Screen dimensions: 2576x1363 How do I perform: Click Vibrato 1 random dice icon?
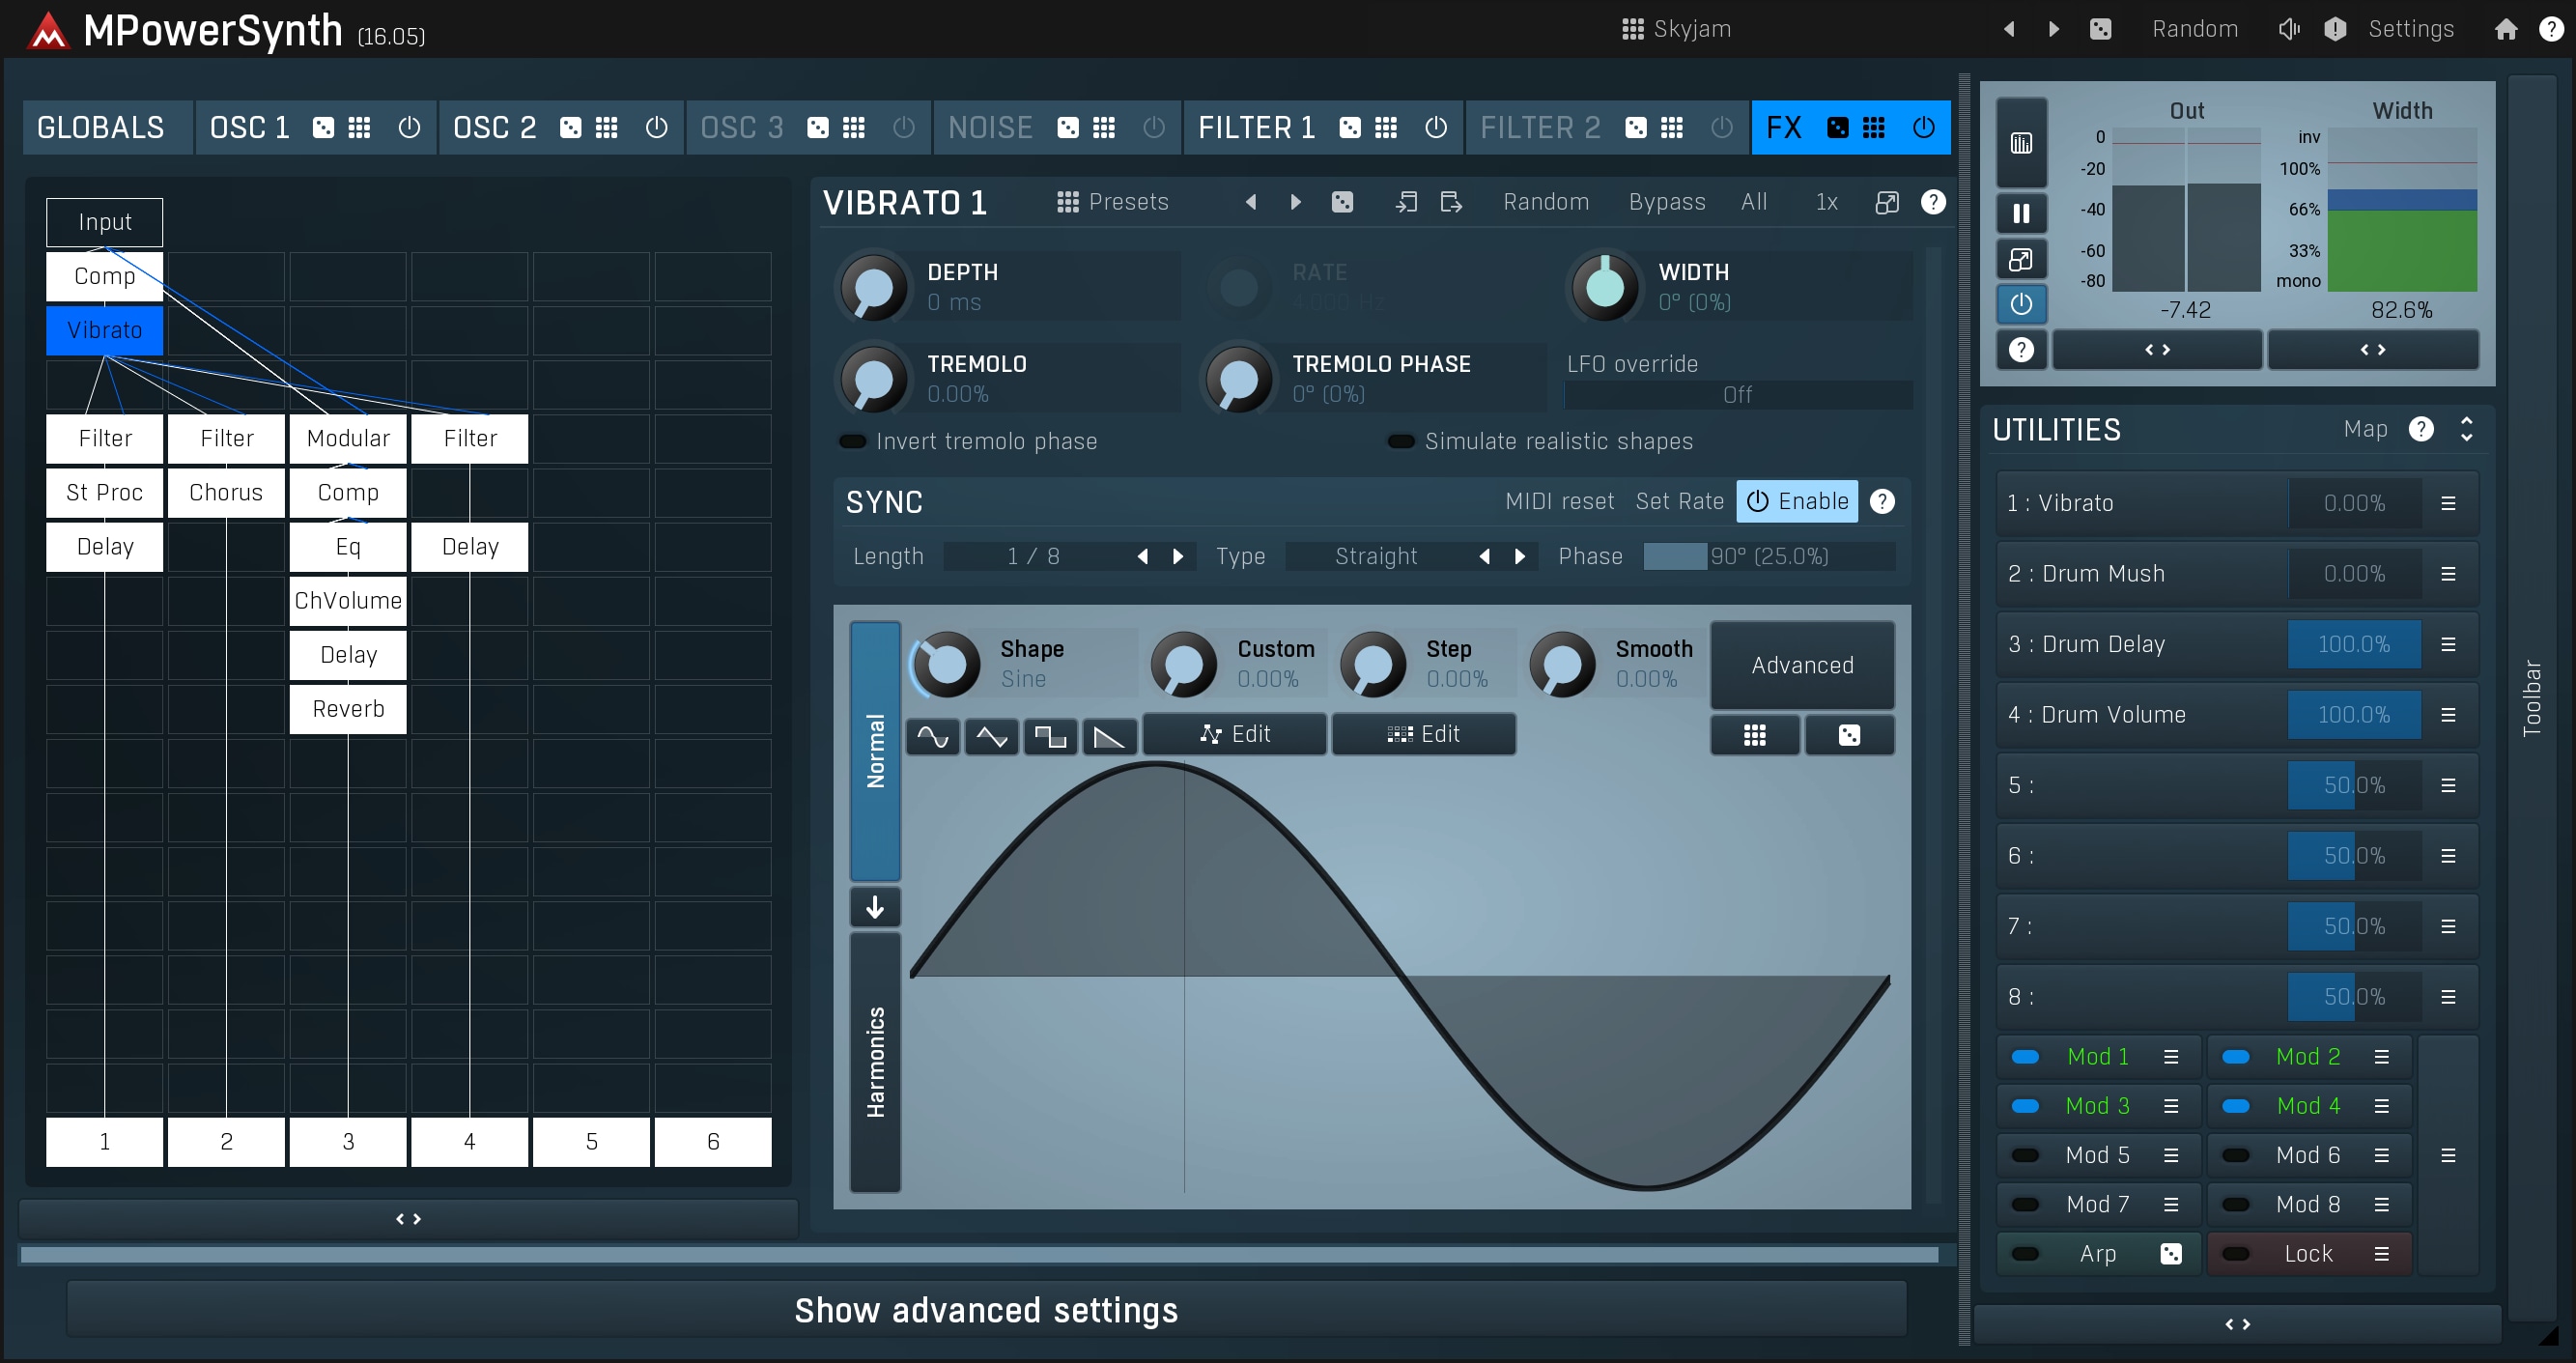click(1342, 202)
